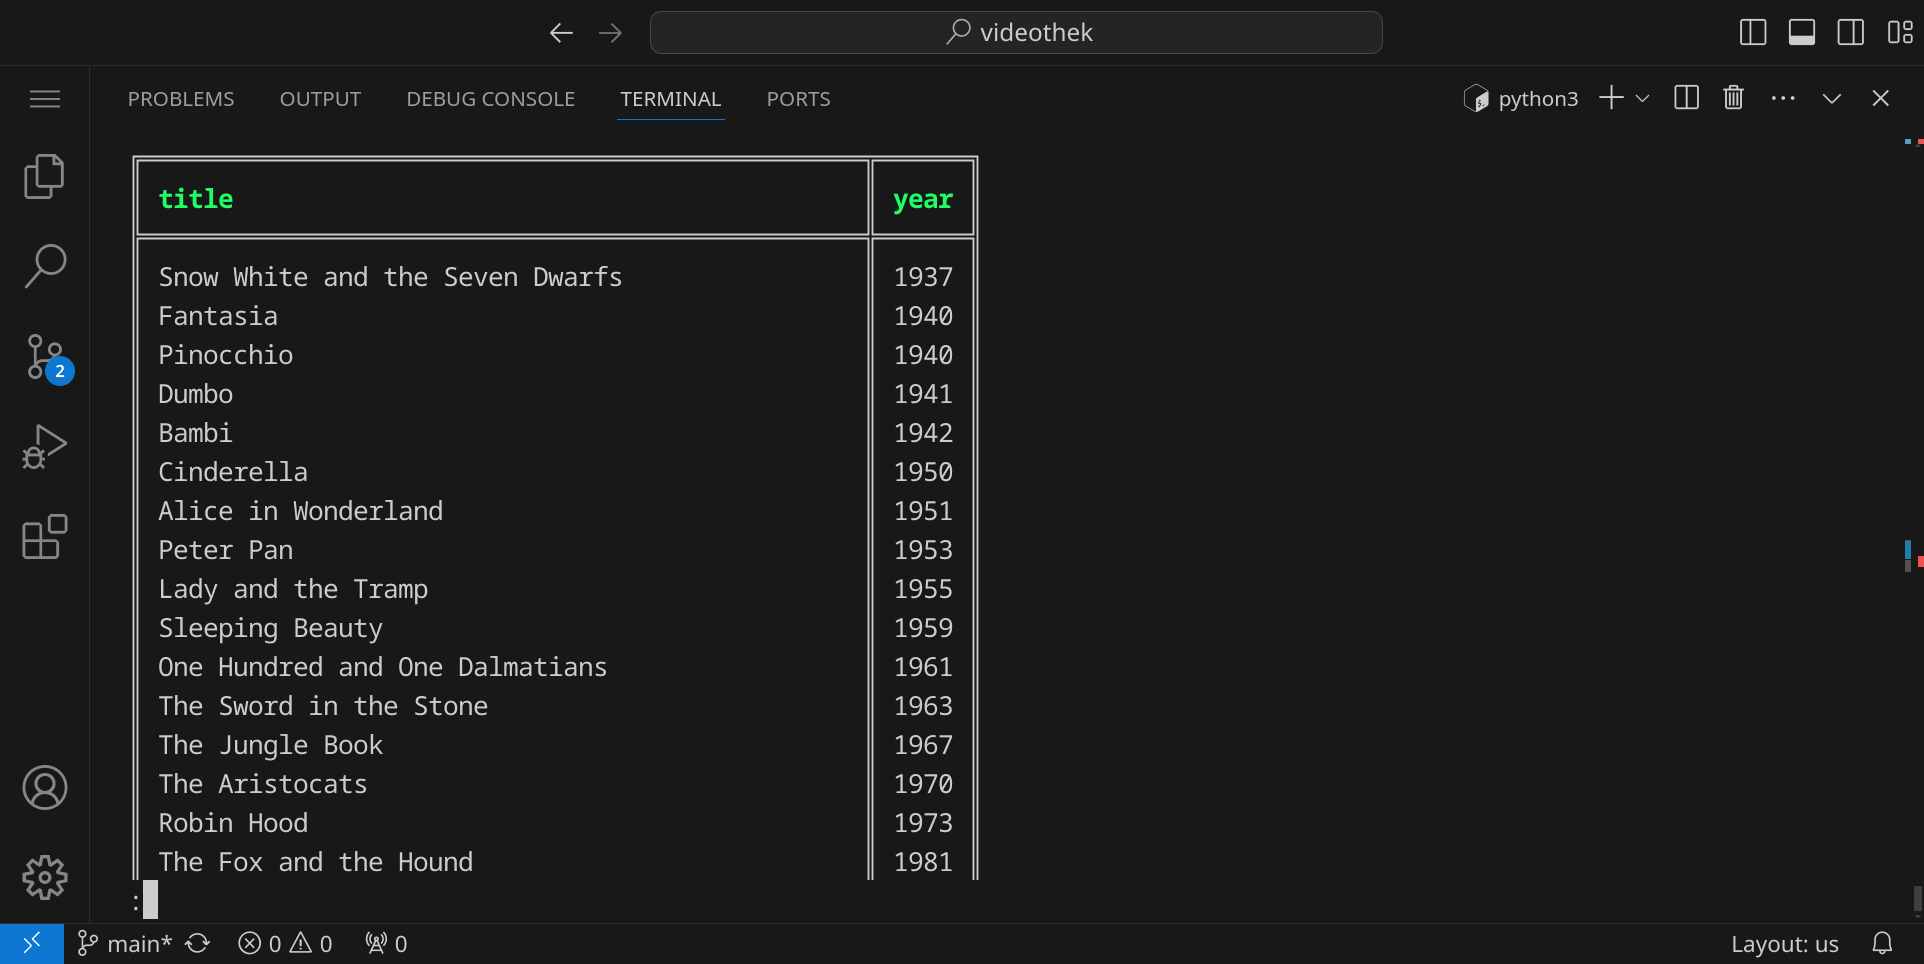Open the Manage settings gear
Screen dimensions: 1924x964
click(x=44, y=878)
